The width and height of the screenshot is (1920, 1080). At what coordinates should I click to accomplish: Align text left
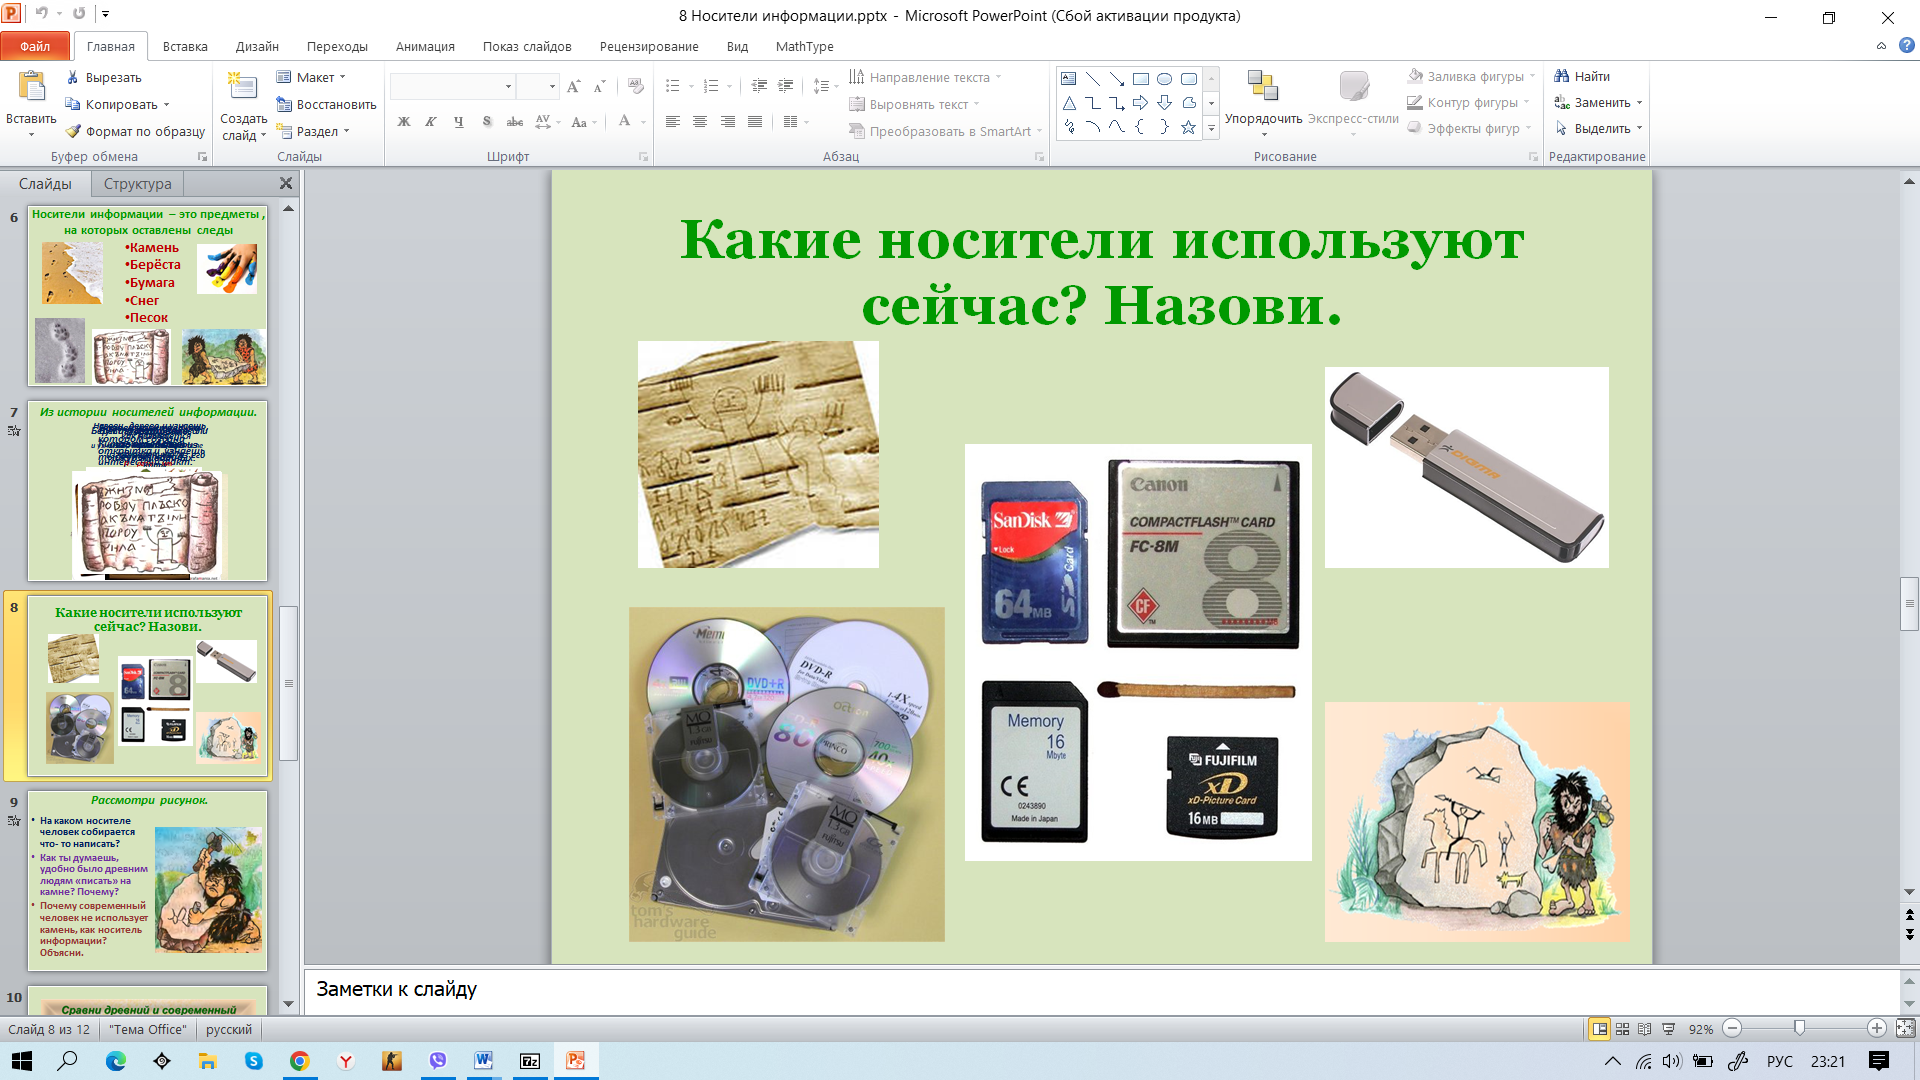tap(673, 122)
